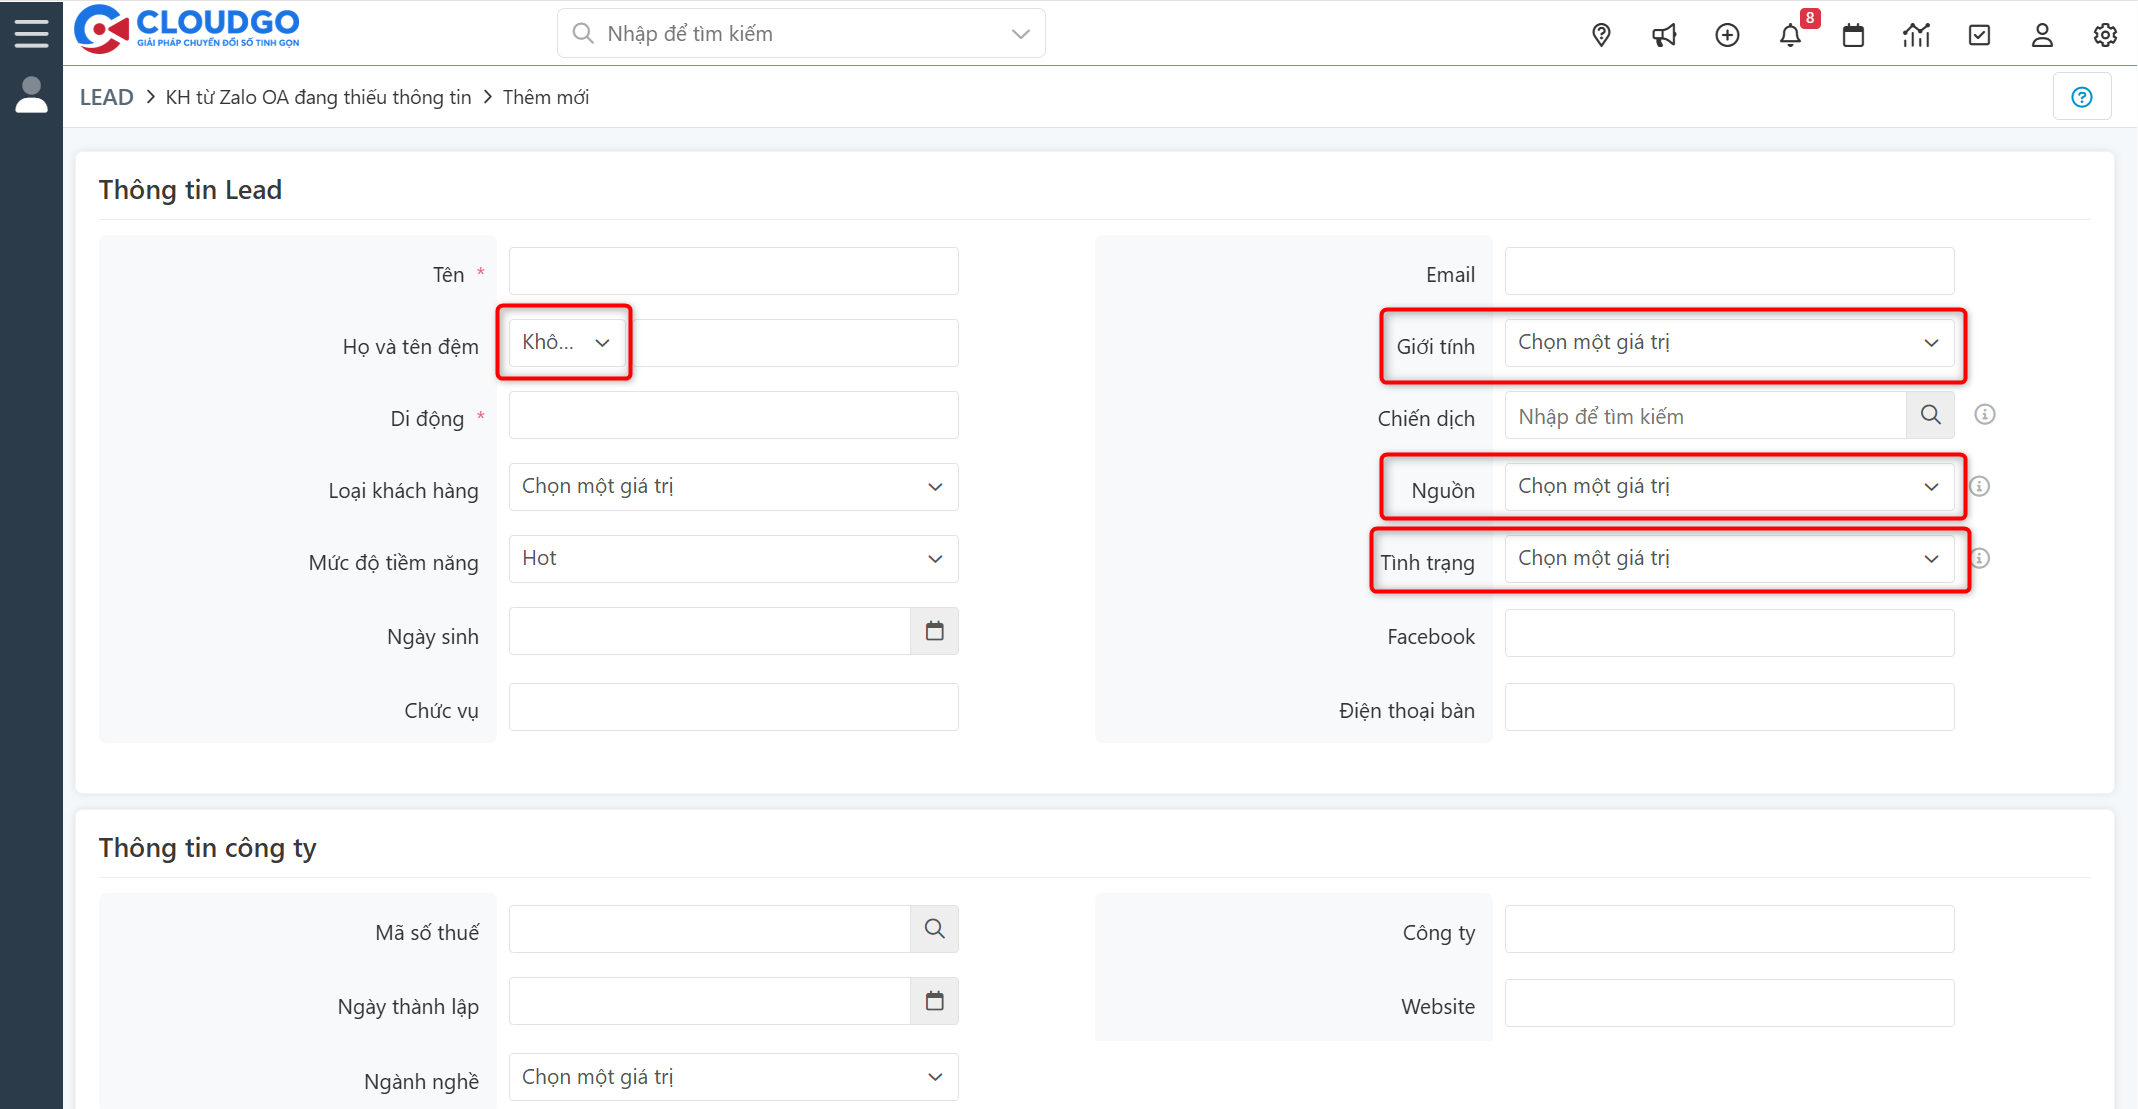Go to LEAD breadcrumb link
This screenshot has height=1109, width=2138.
pos(106,97)
